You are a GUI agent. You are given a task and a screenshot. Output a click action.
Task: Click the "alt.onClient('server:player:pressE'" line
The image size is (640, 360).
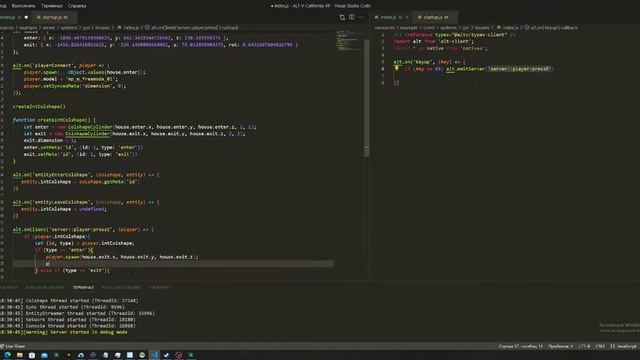[x=83, y=229]
